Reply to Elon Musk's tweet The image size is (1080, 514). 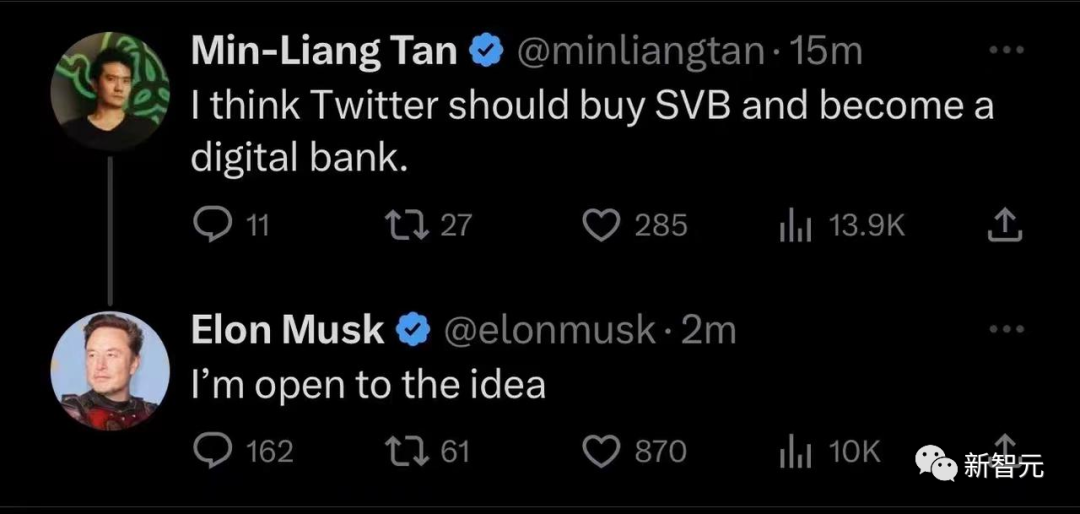211,452
